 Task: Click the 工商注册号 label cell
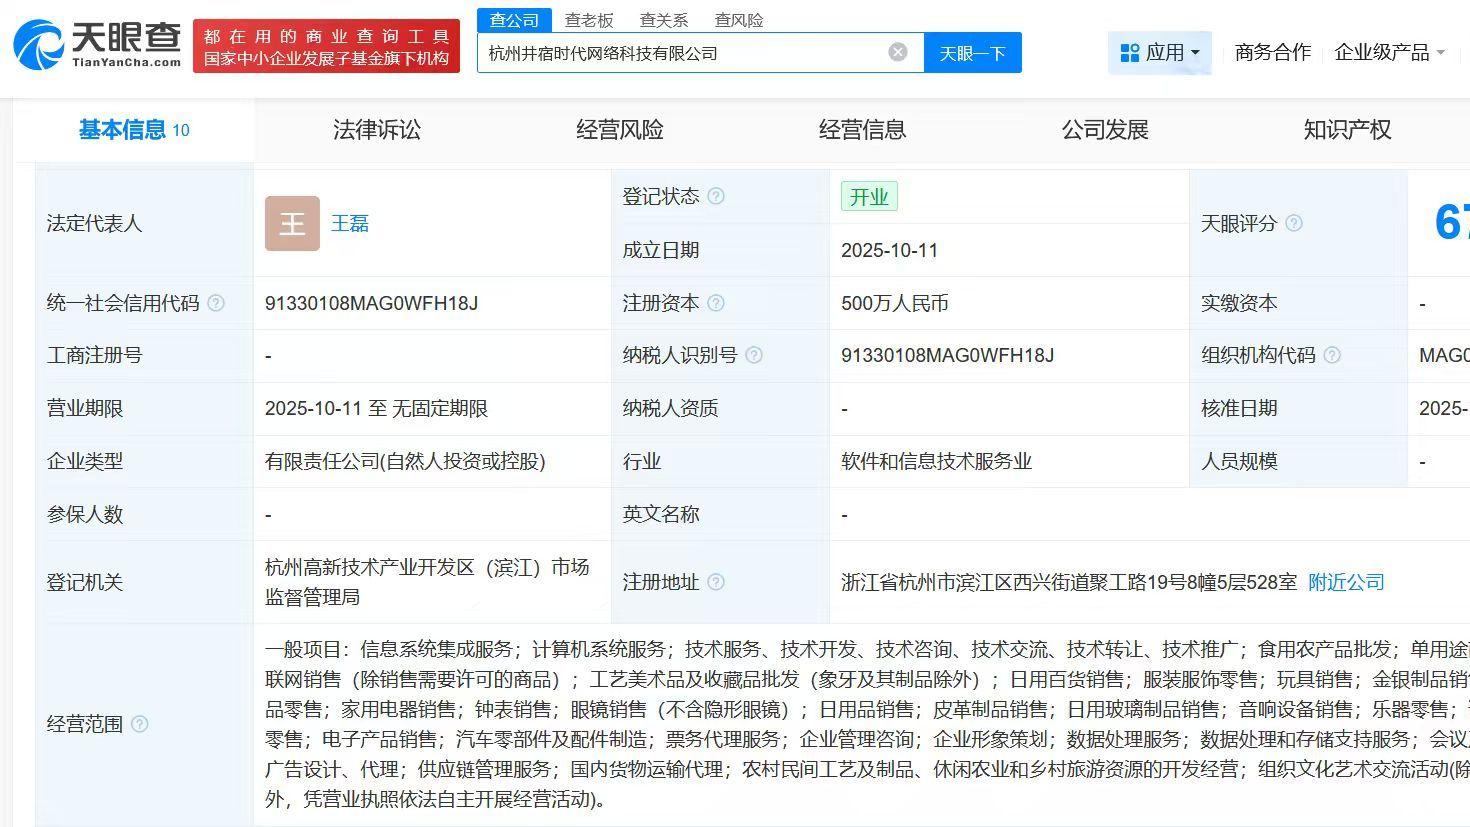[145, 355]
